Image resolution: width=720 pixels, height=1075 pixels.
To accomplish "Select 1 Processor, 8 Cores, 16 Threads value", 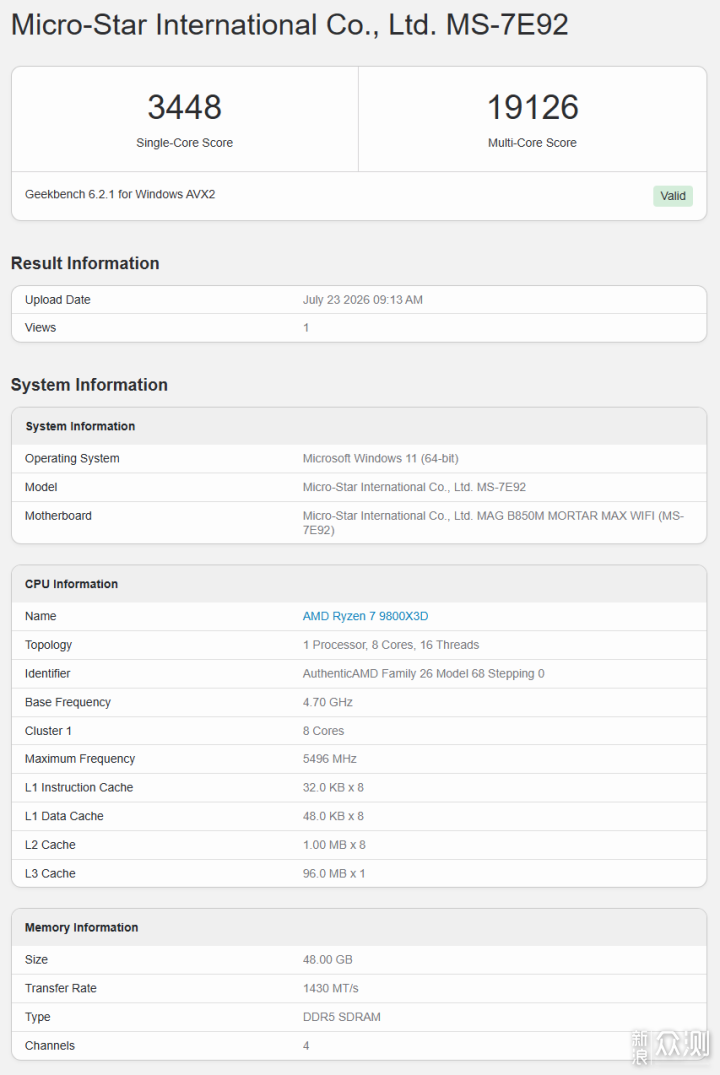I will [391, 644].
